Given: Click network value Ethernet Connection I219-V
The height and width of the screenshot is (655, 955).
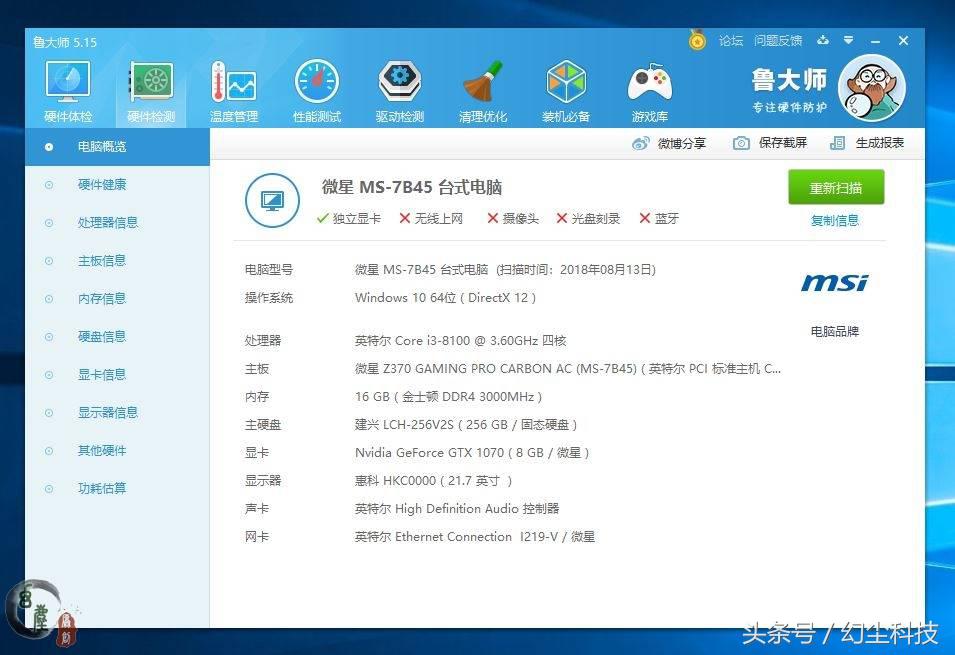Looking at the screenshot, I should (475, 537).
